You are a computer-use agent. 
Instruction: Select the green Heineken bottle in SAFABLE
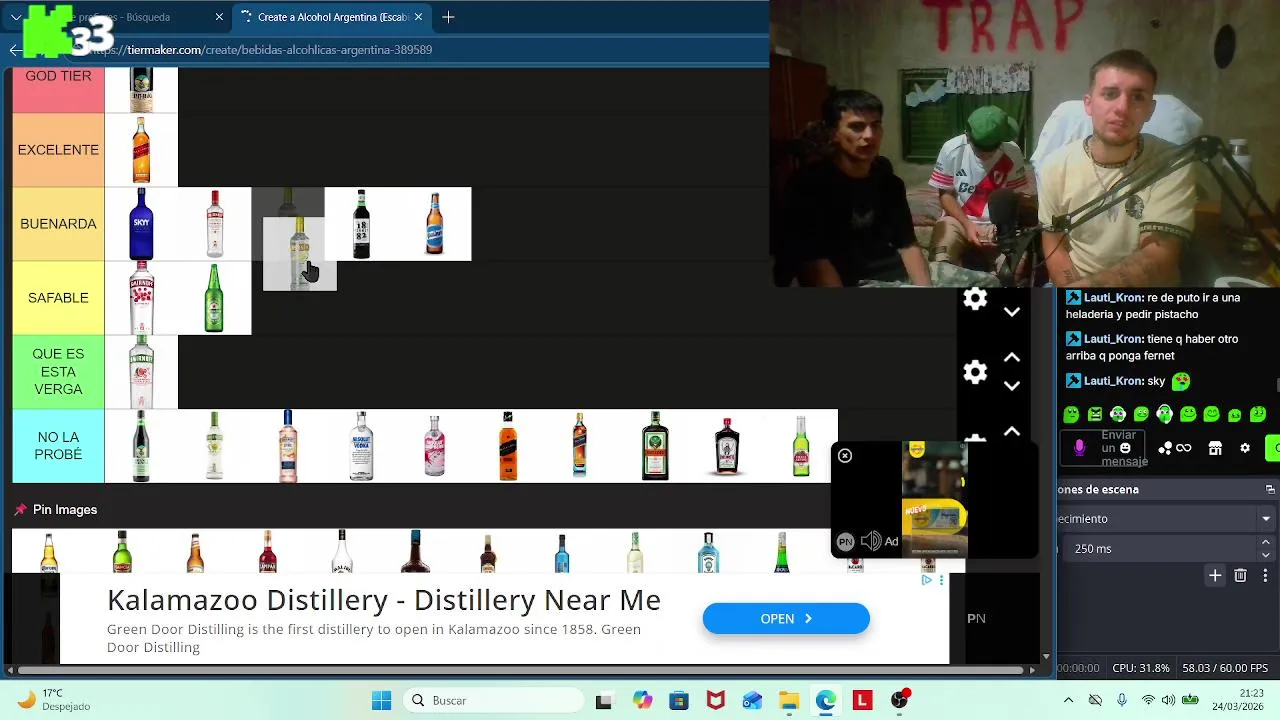click(214, 298)
